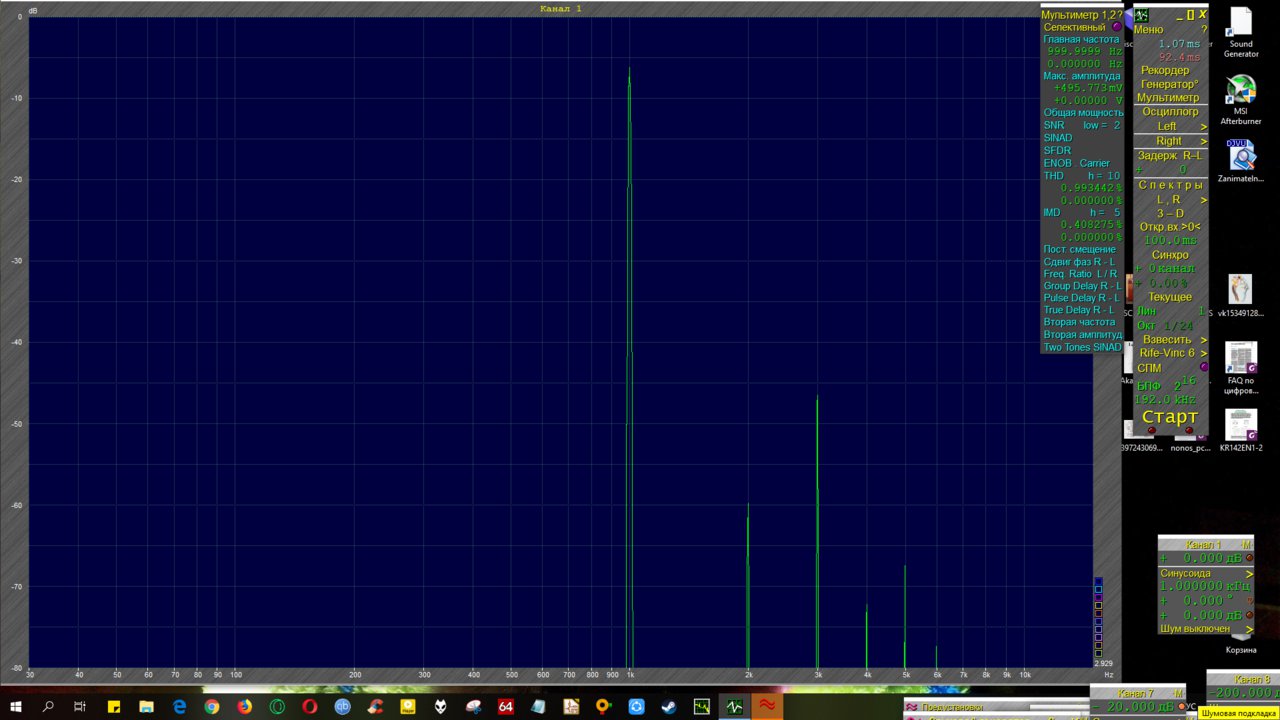
Task: Expand the Шум выключен noise selector
Action: (x=1206, y=629)
